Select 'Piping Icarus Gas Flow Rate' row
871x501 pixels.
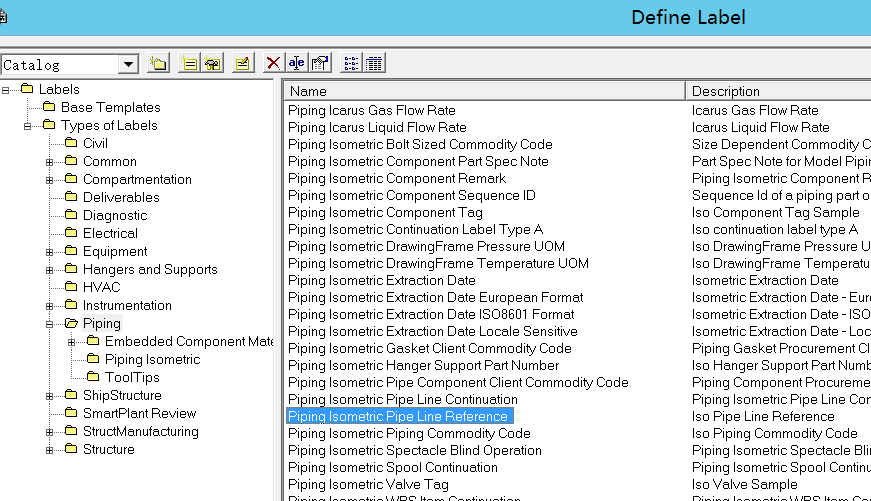tap(372, 111)
